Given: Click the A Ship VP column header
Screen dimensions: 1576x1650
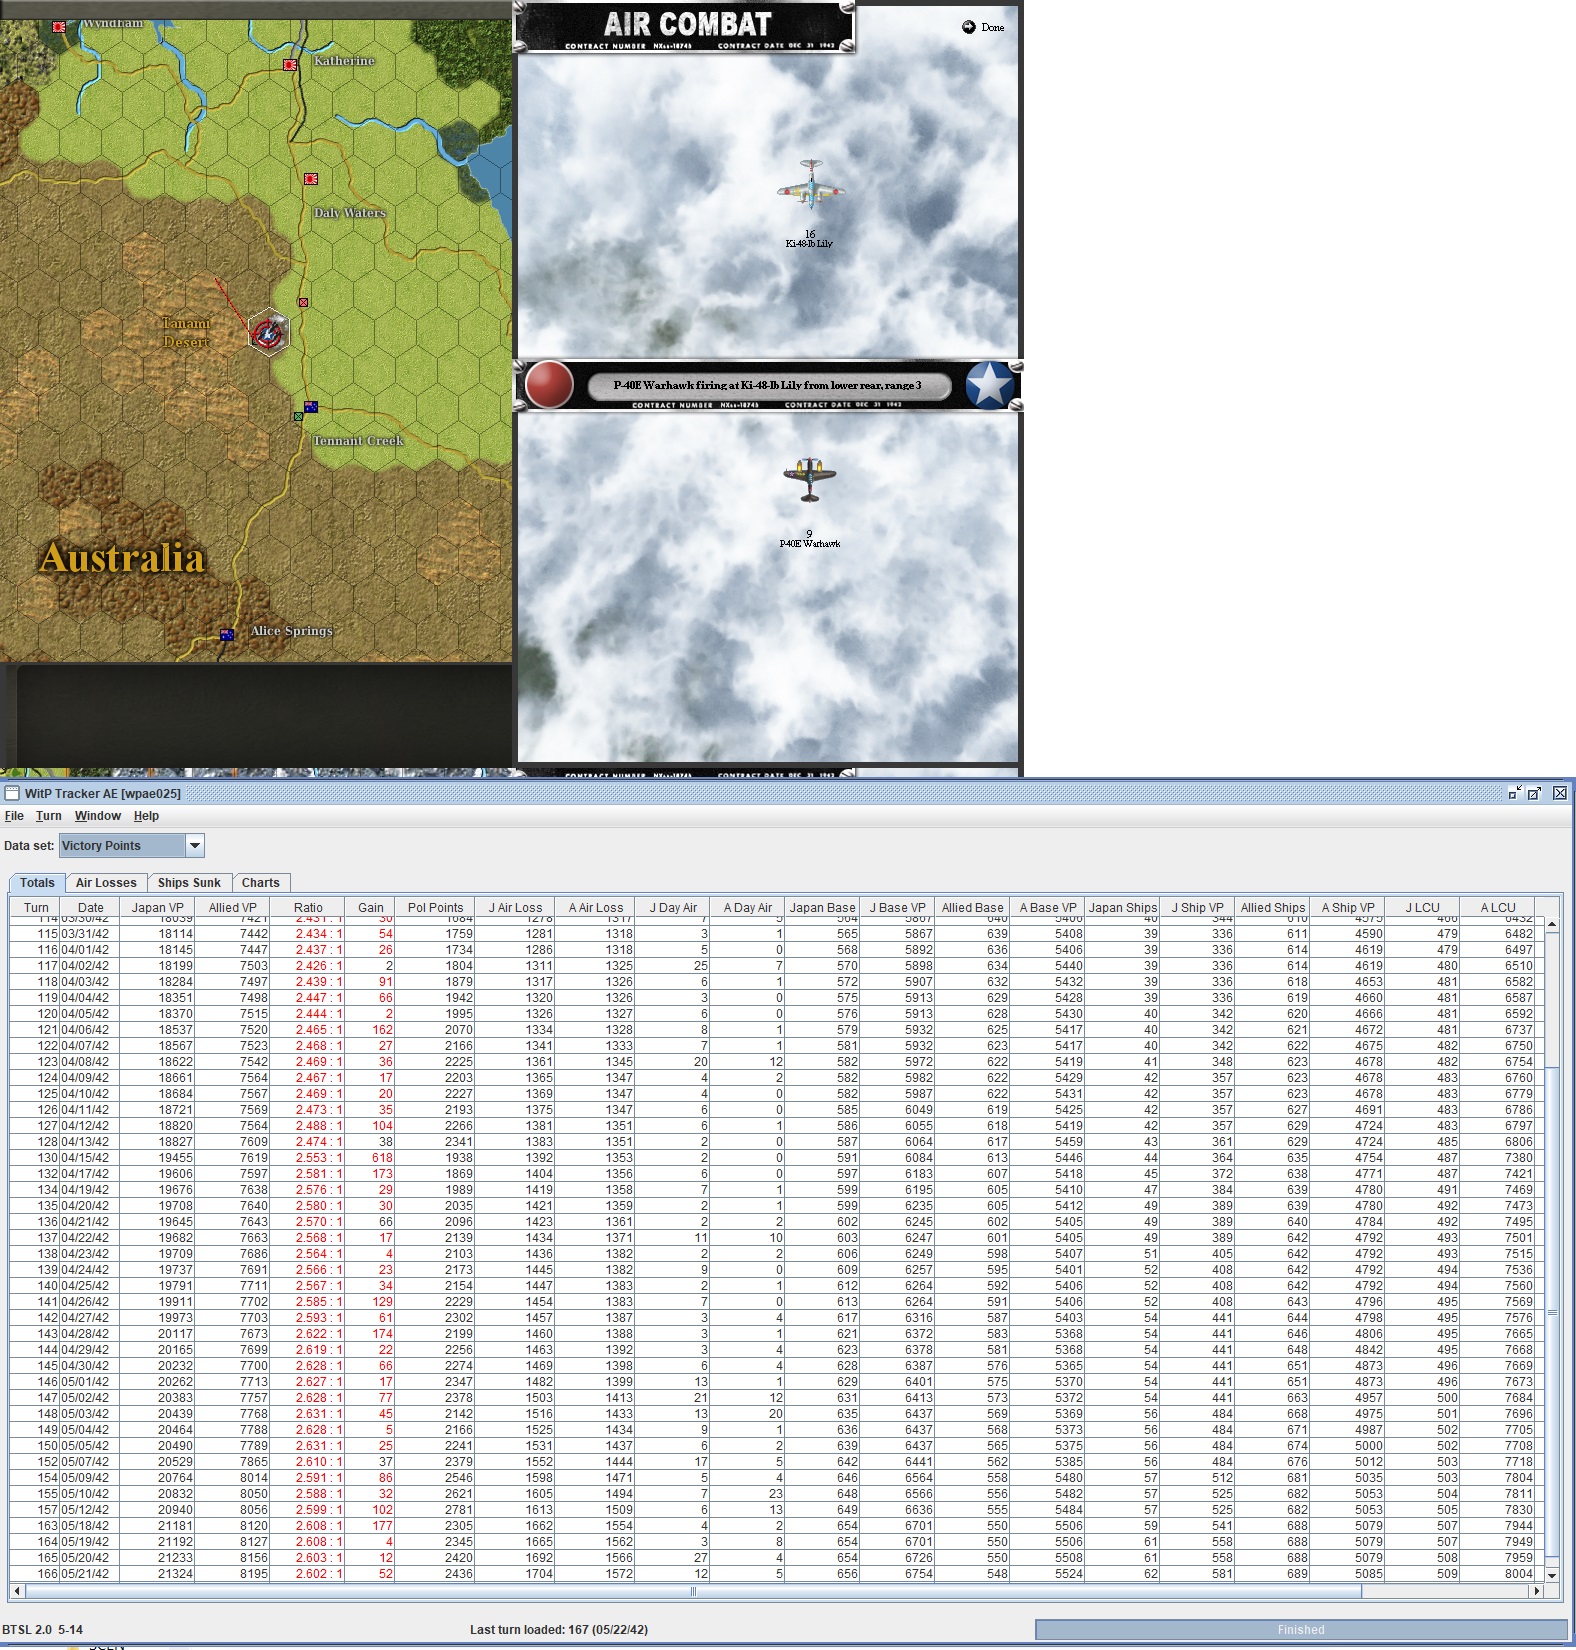Looking at the screenshot, I should [1348, 908].
